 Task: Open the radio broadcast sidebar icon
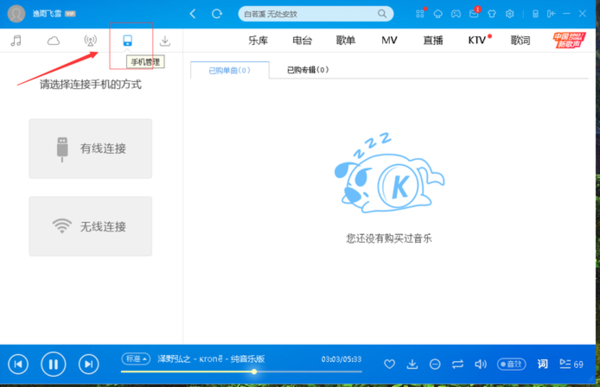[x=90, y=40]
